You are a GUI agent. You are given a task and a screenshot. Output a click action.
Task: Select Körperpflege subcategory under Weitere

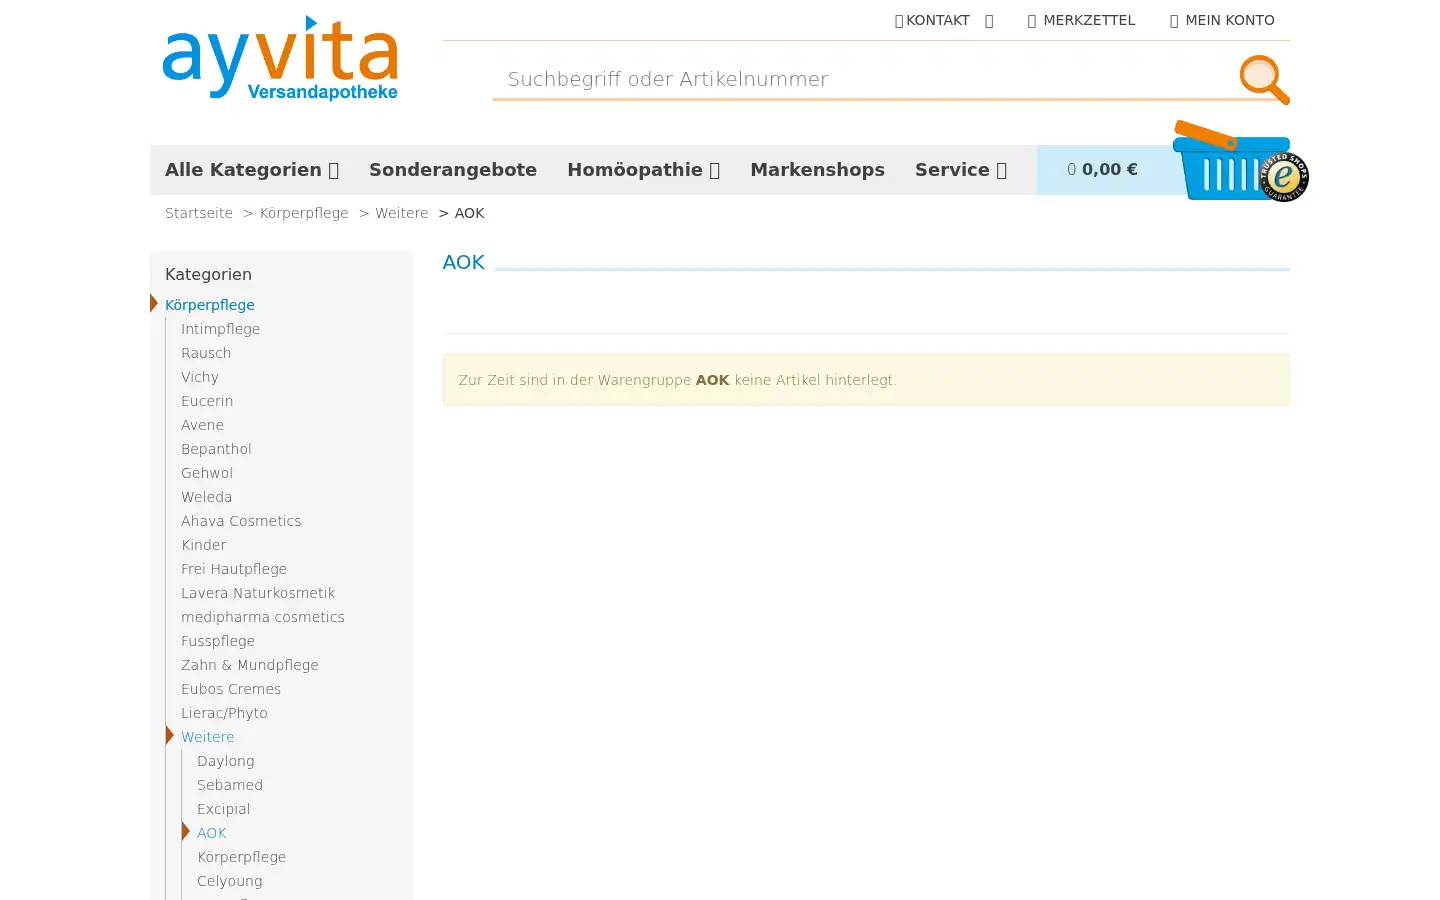pos(242,857)
